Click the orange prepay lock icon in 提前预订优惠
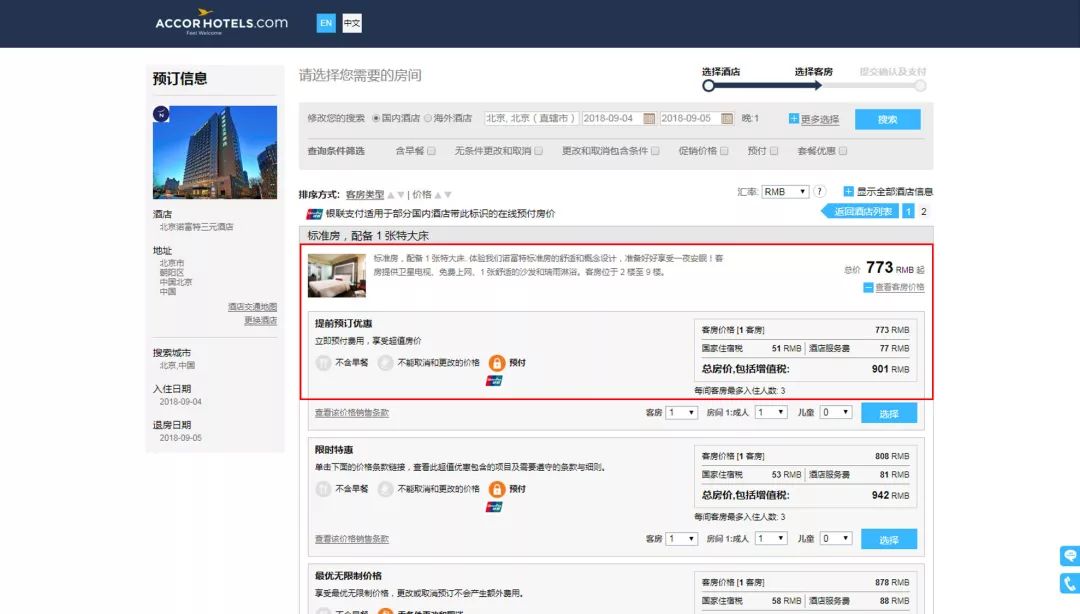The image size is (1080, 614). (x=497, y=363)
